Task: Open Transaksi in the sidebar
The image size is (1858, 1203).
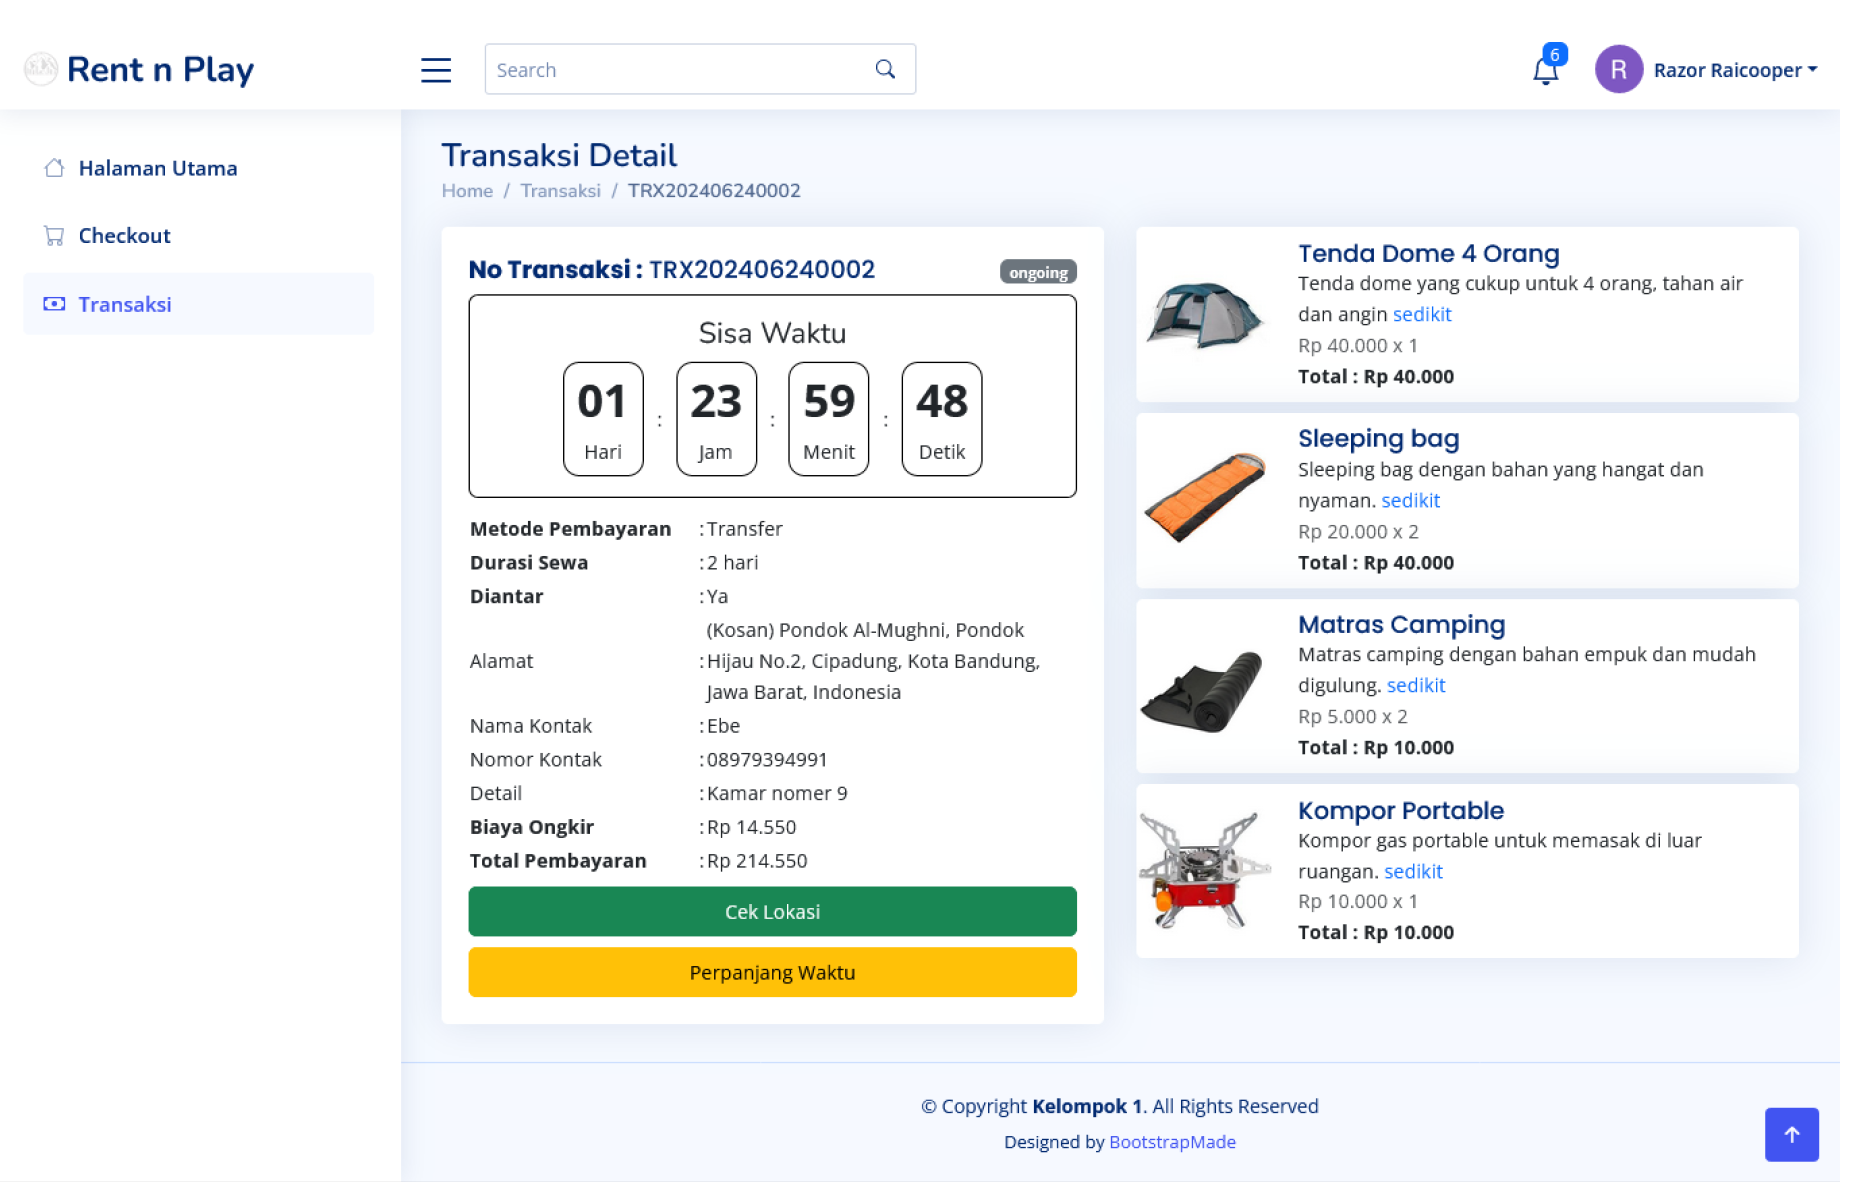Action: 125,304
